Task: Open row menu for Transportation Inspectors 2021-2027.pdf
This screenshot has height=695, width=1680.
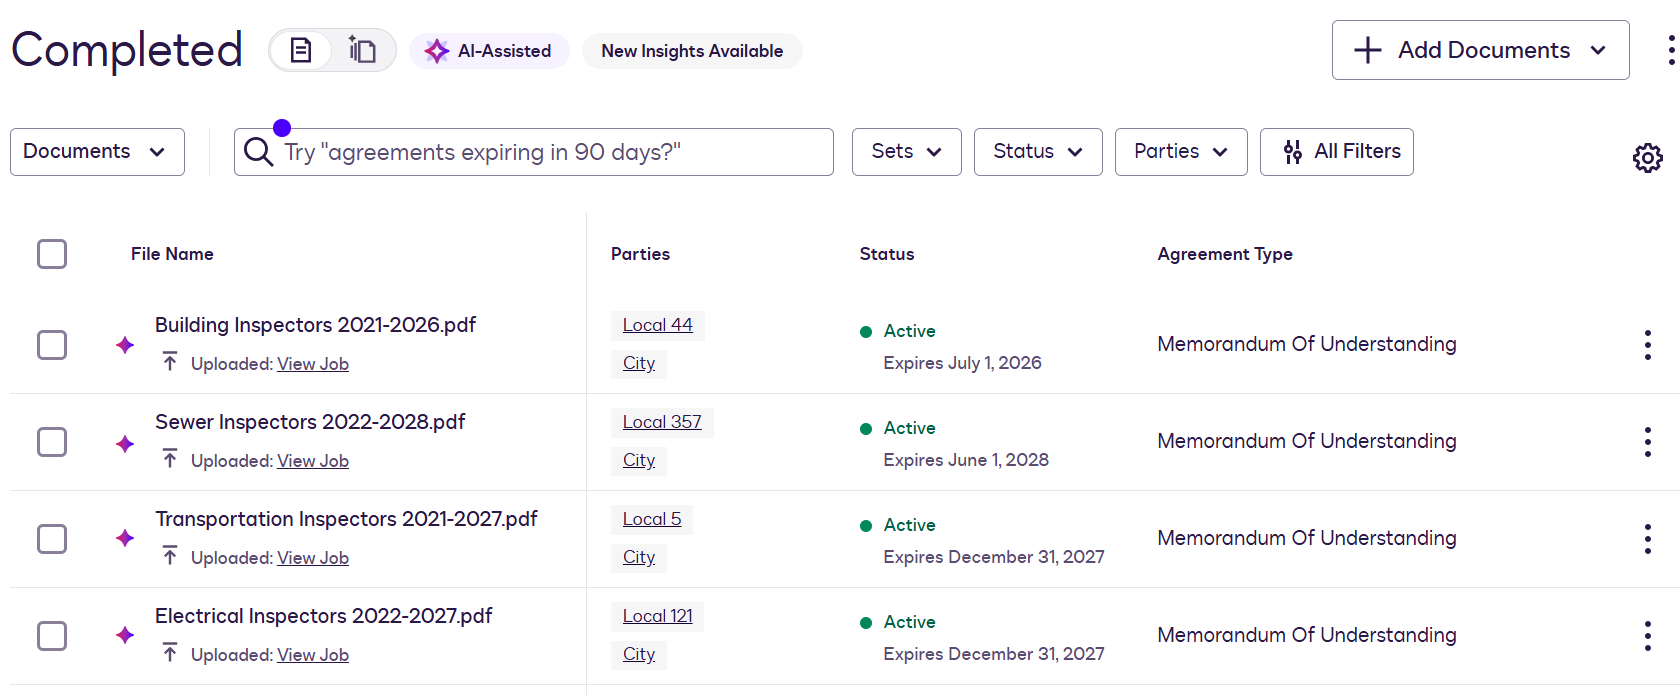Action: pyautogui.click(x=1647, y=539)
